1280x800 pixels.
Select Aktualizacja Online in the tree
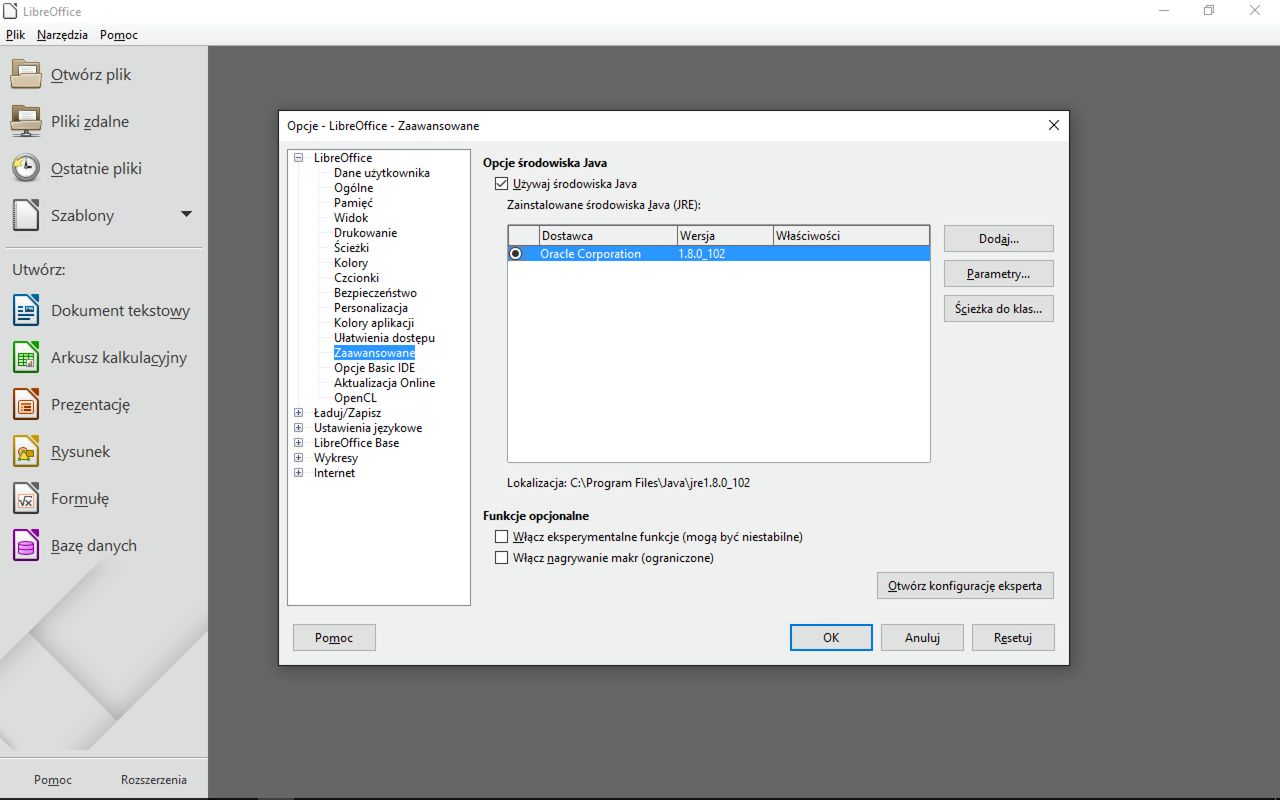[384, 383]
